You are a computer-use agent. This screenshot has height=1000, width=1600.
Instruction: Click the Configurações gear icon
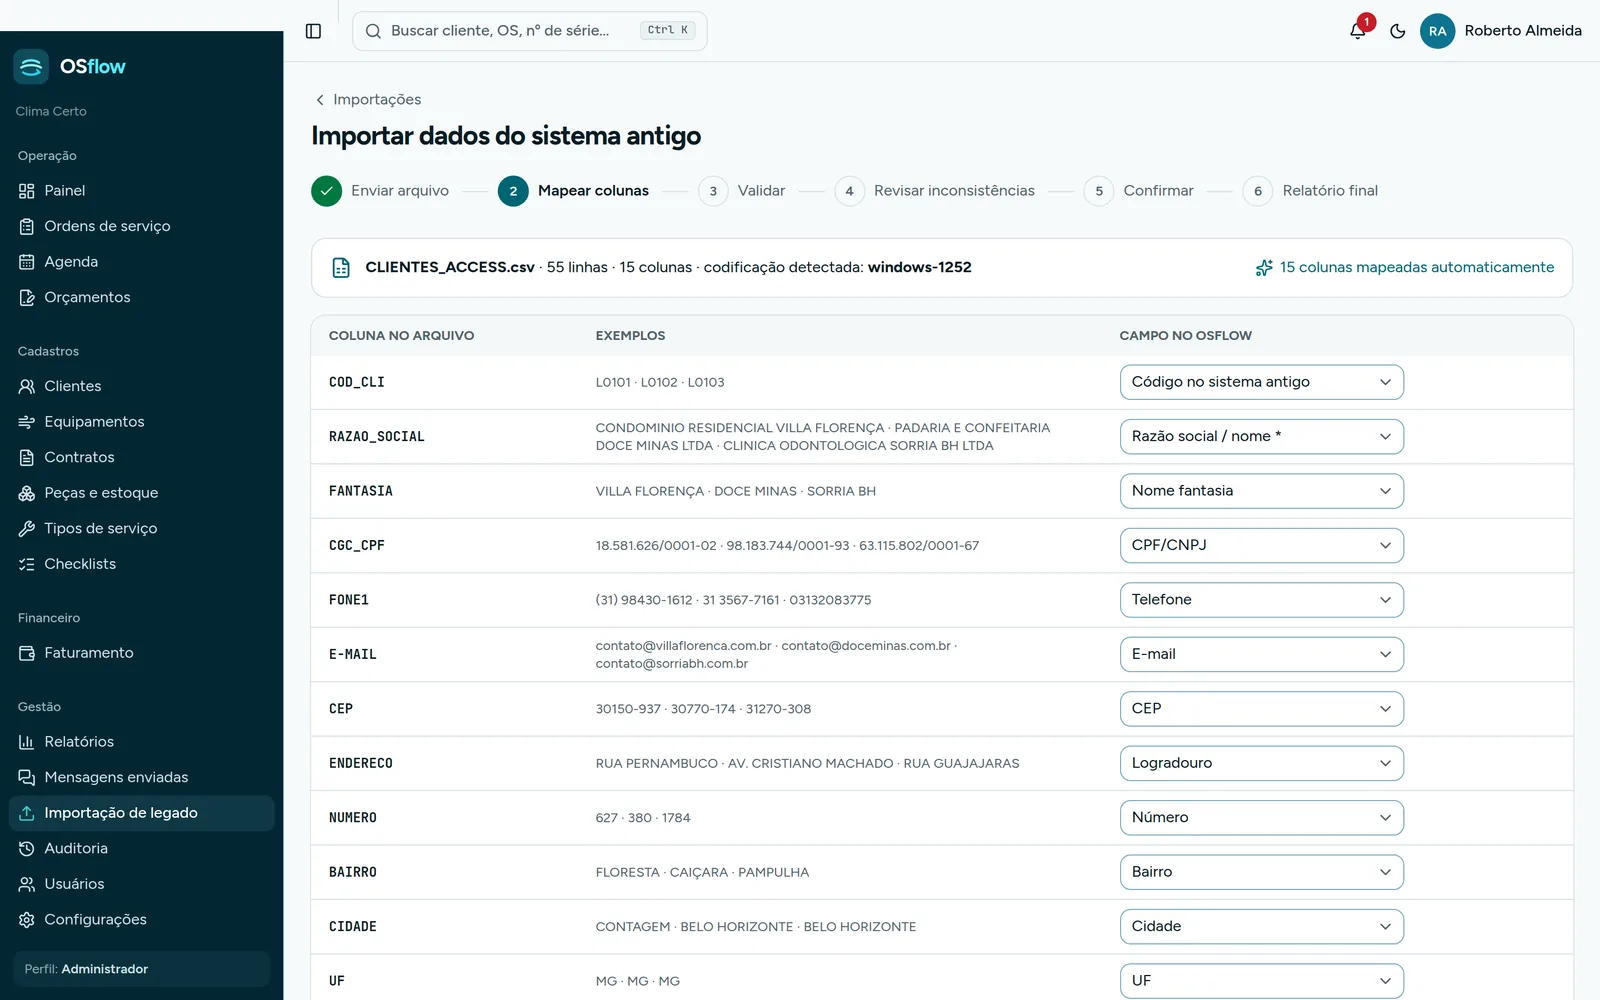27,919
